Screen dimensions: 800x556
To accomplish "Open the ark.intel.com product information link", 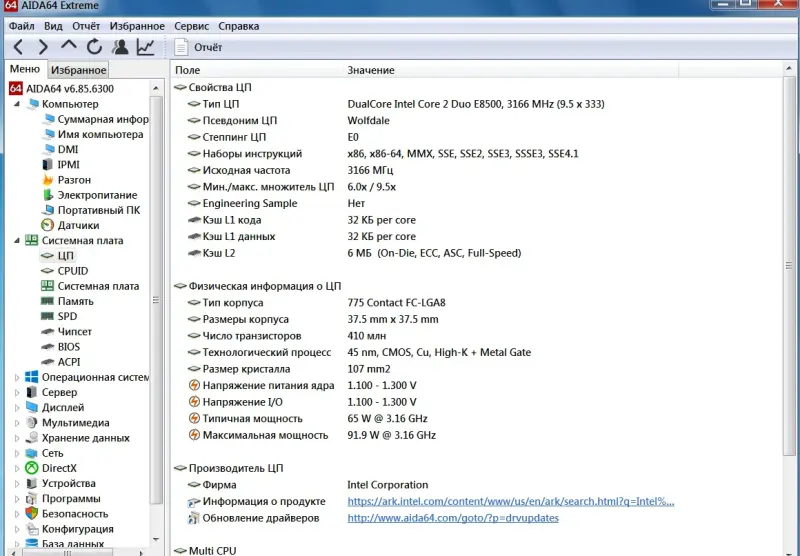I will tap(511, 501).
